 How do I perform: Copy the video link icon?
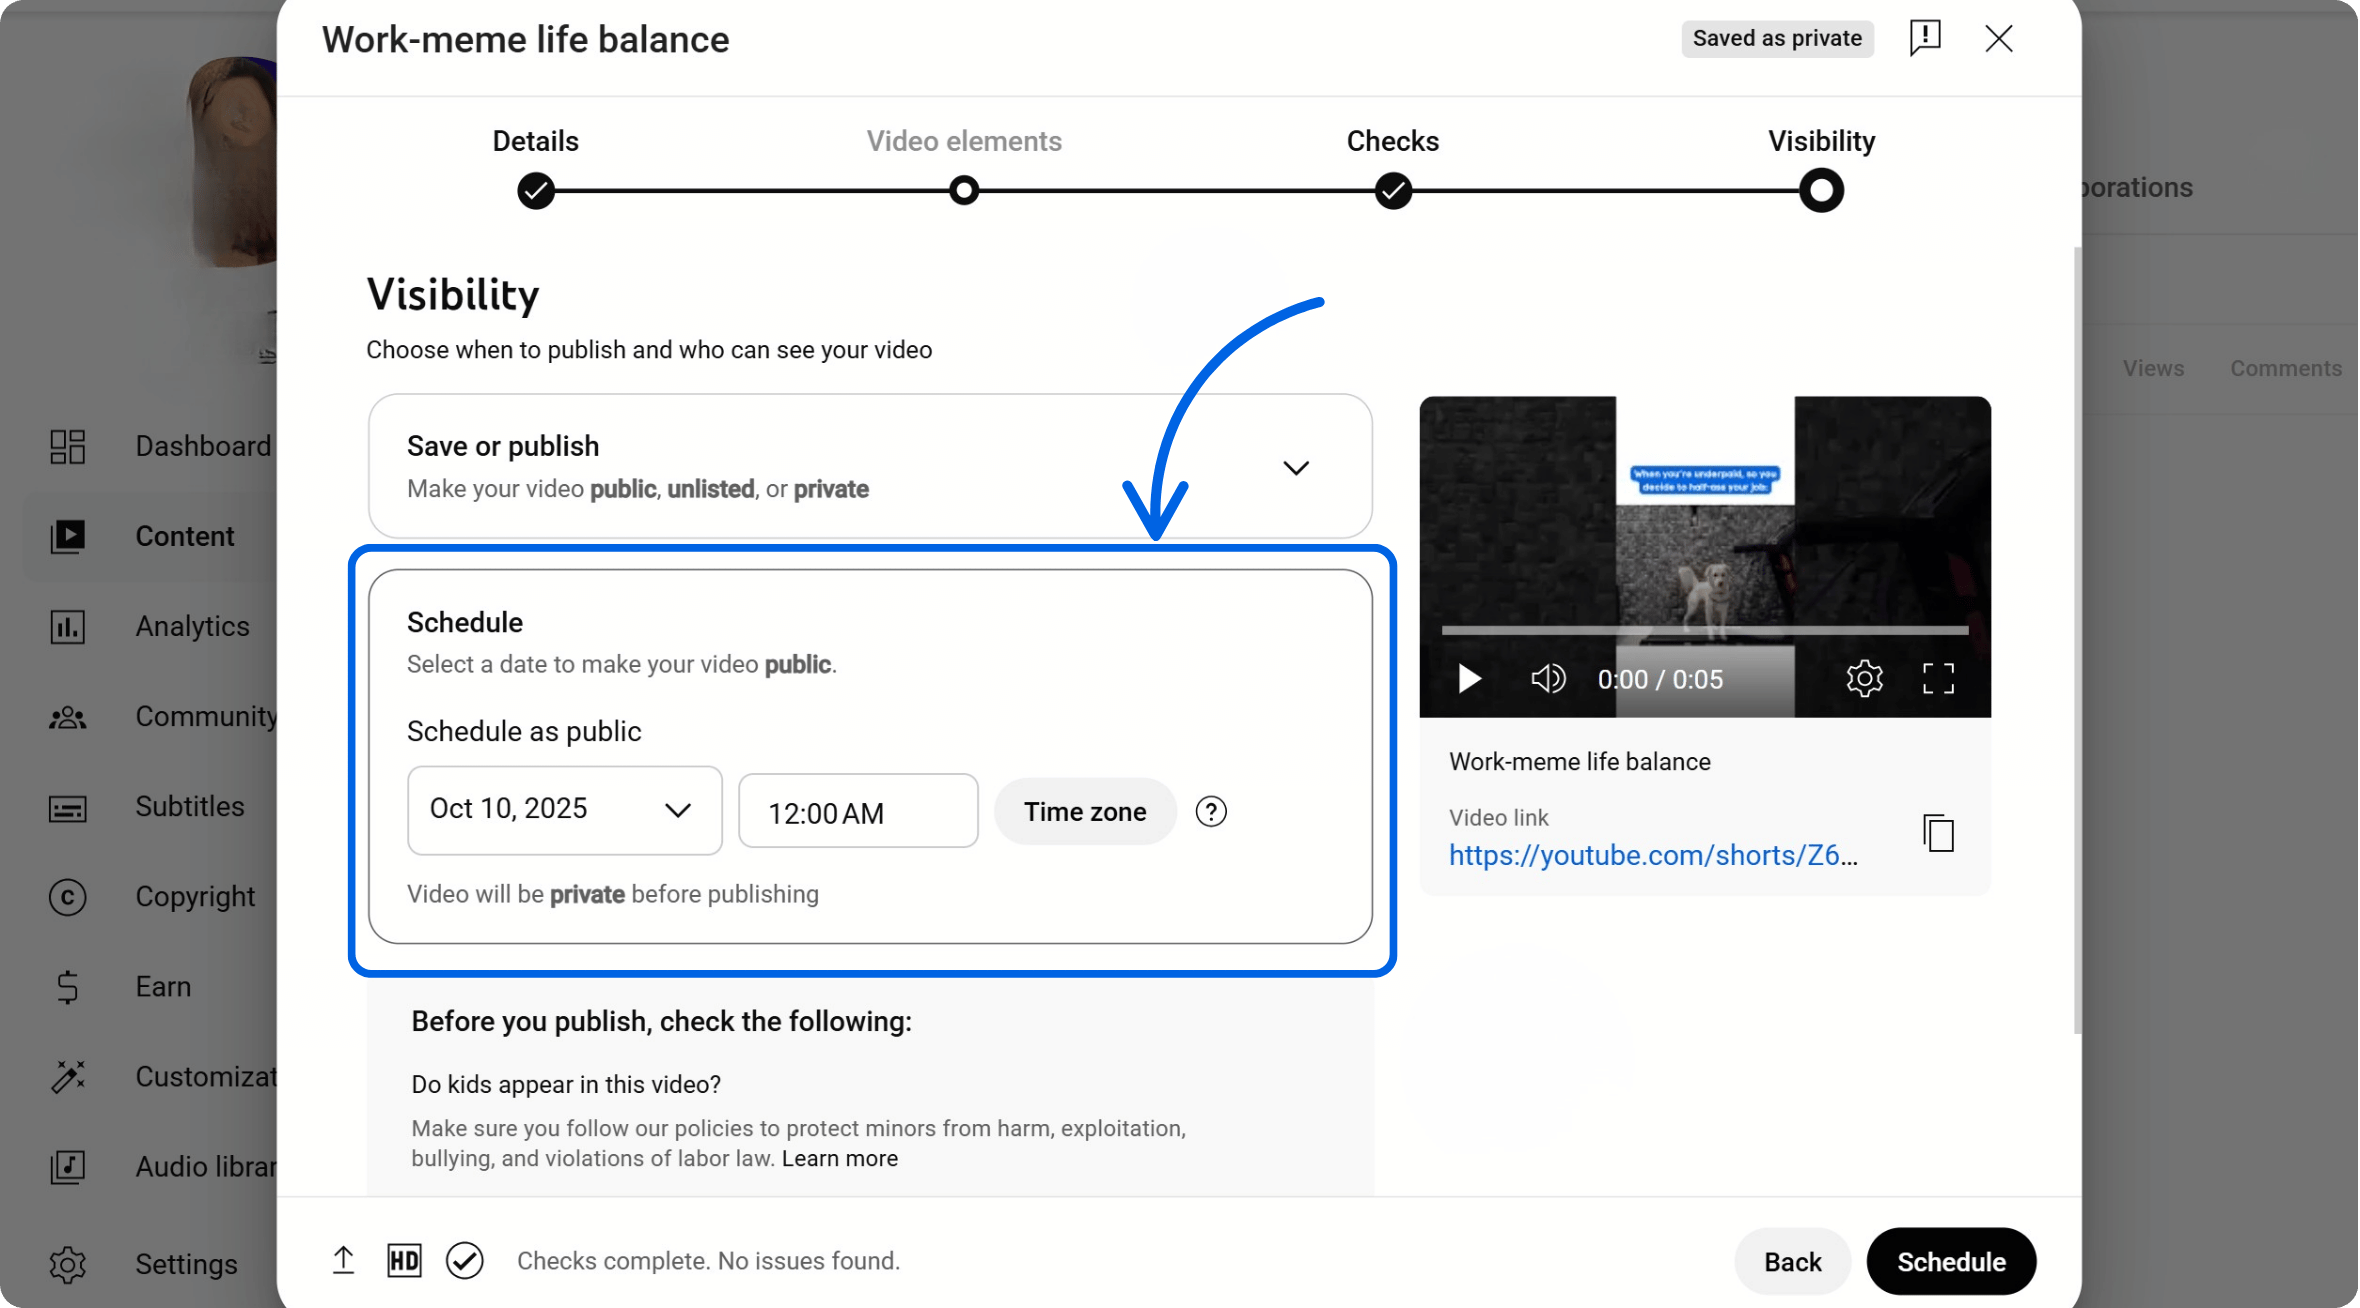(1936, 834)
